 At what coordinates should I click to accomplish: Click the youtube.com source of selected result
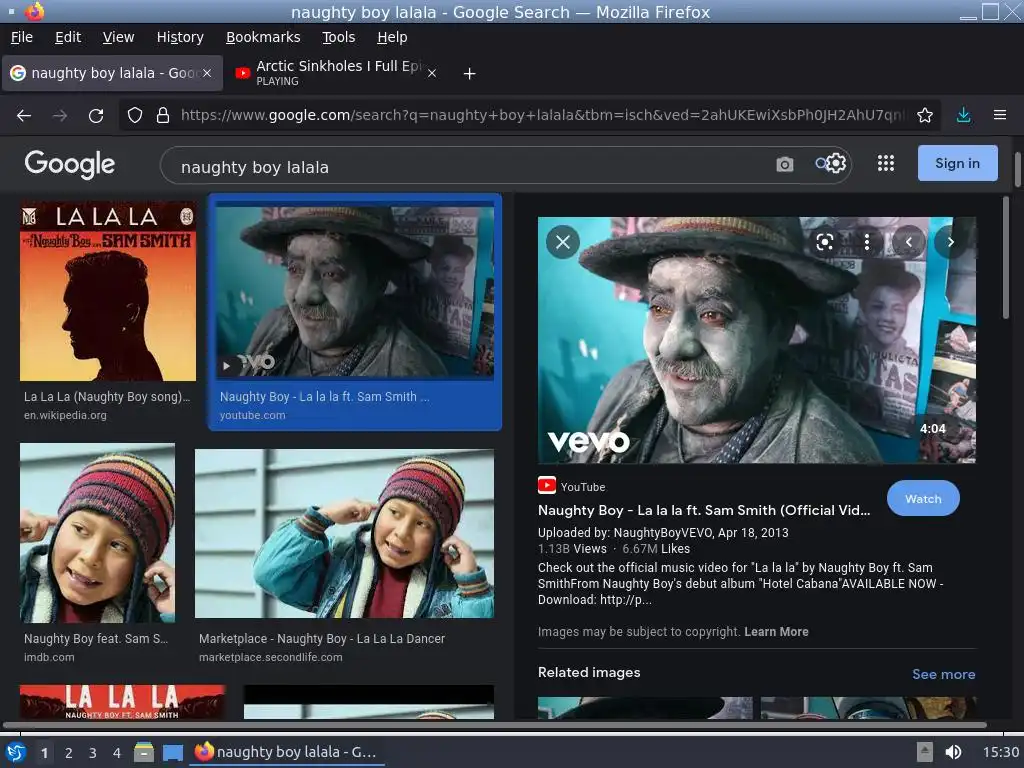(x=252, y=415)
